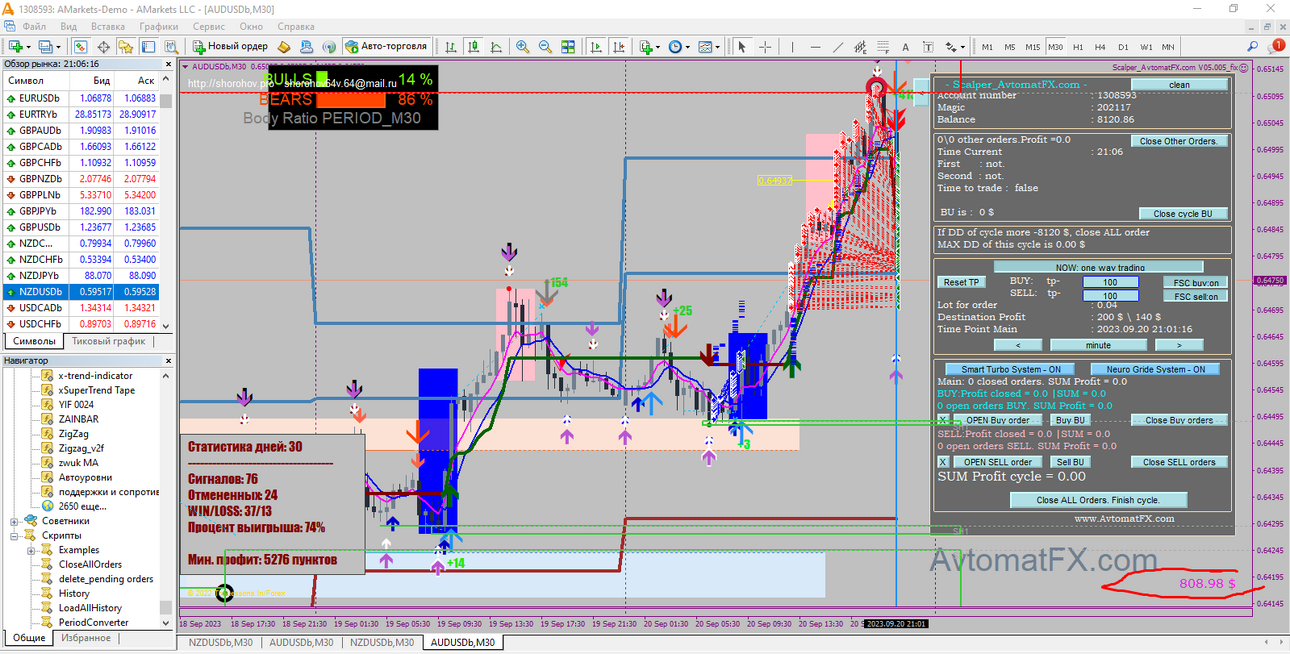
Task: Select bar chart display icon
Action: pyautogui.click(x=451, y=46)
